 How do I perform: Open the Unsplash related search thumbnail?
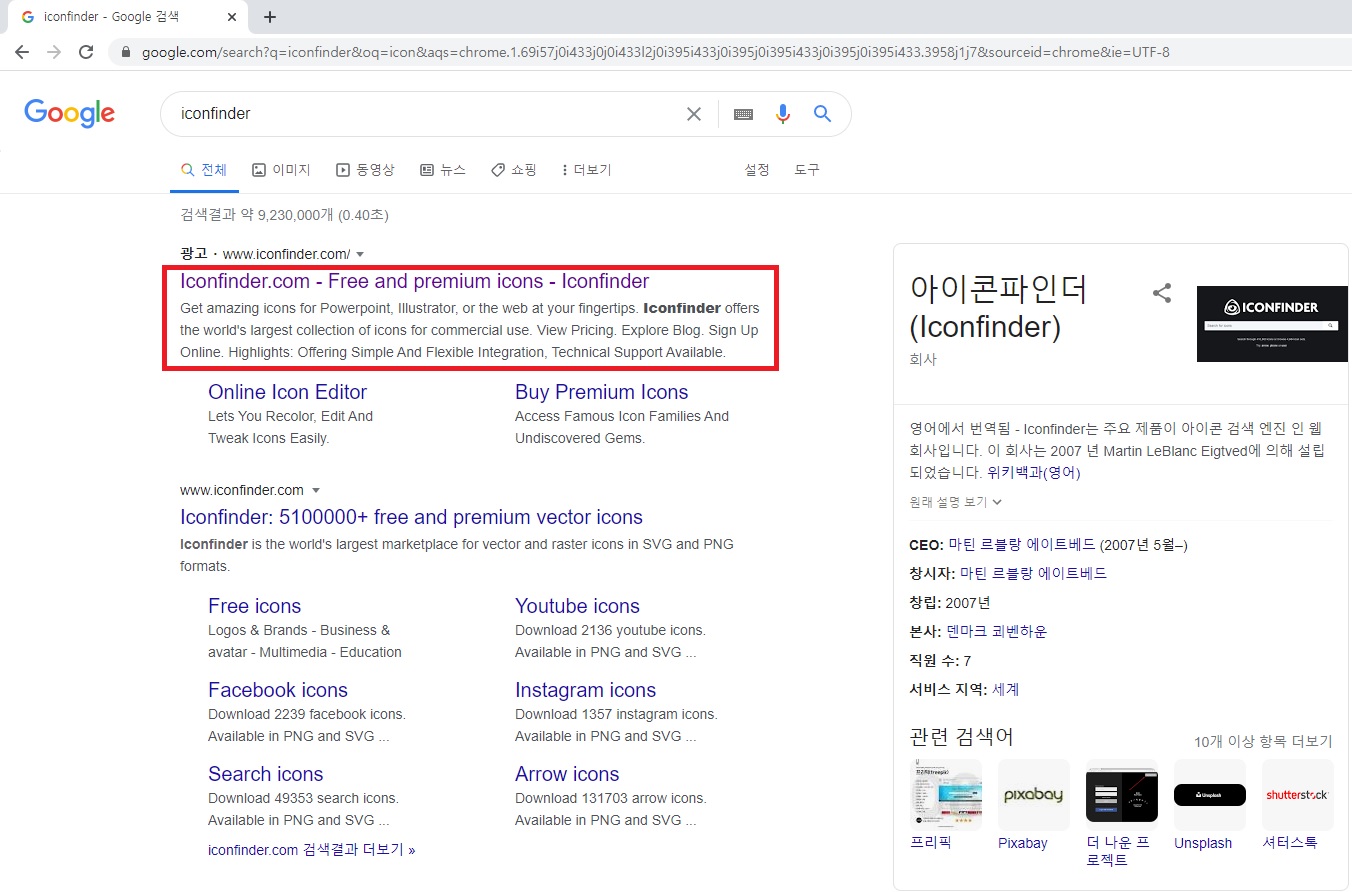pyautogui.click(x=1210, y=795)
